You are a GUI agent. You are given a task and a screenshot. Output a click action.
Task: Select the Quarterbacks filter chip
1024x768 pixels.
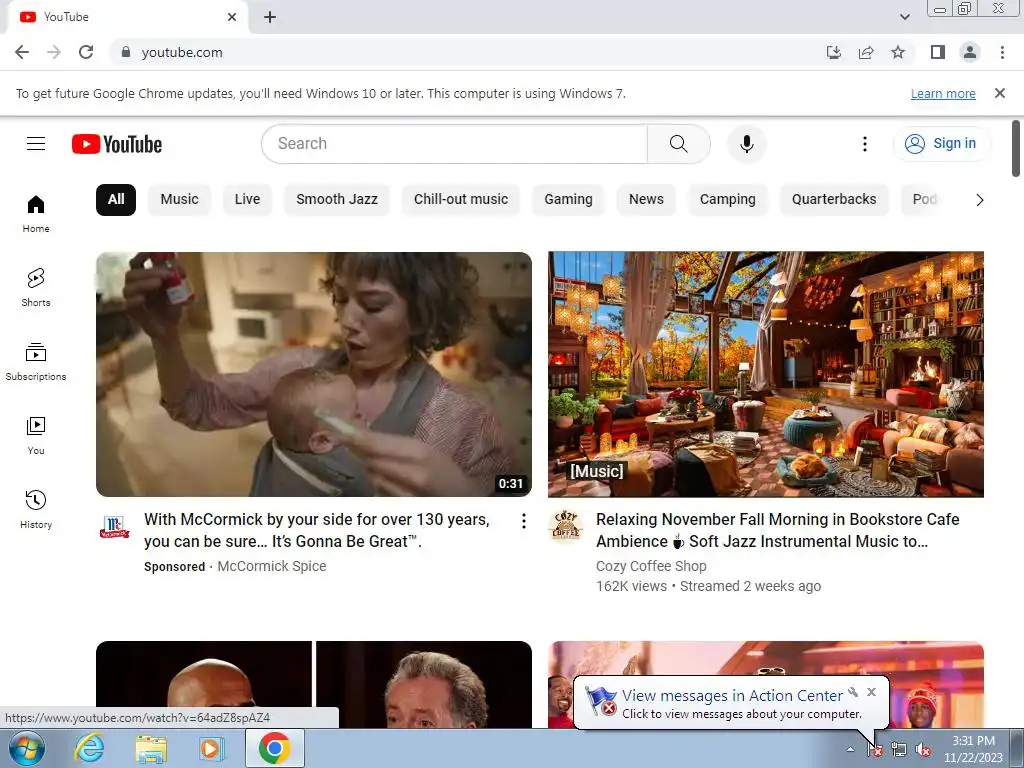[x=834, y=199]
